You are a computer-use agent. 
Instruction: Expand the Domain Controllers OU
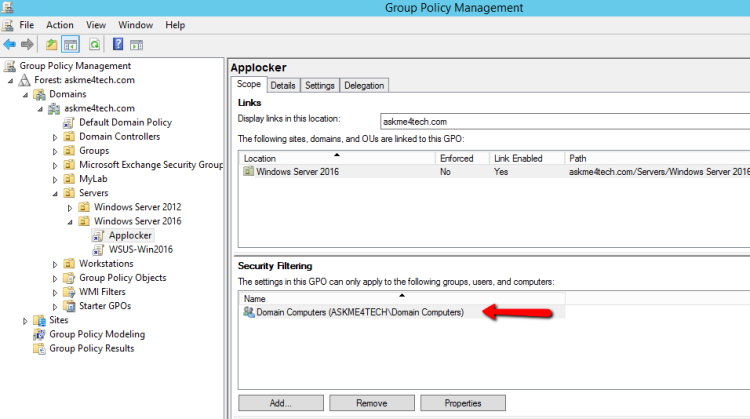pyautogui.click(x=56, y=137)
